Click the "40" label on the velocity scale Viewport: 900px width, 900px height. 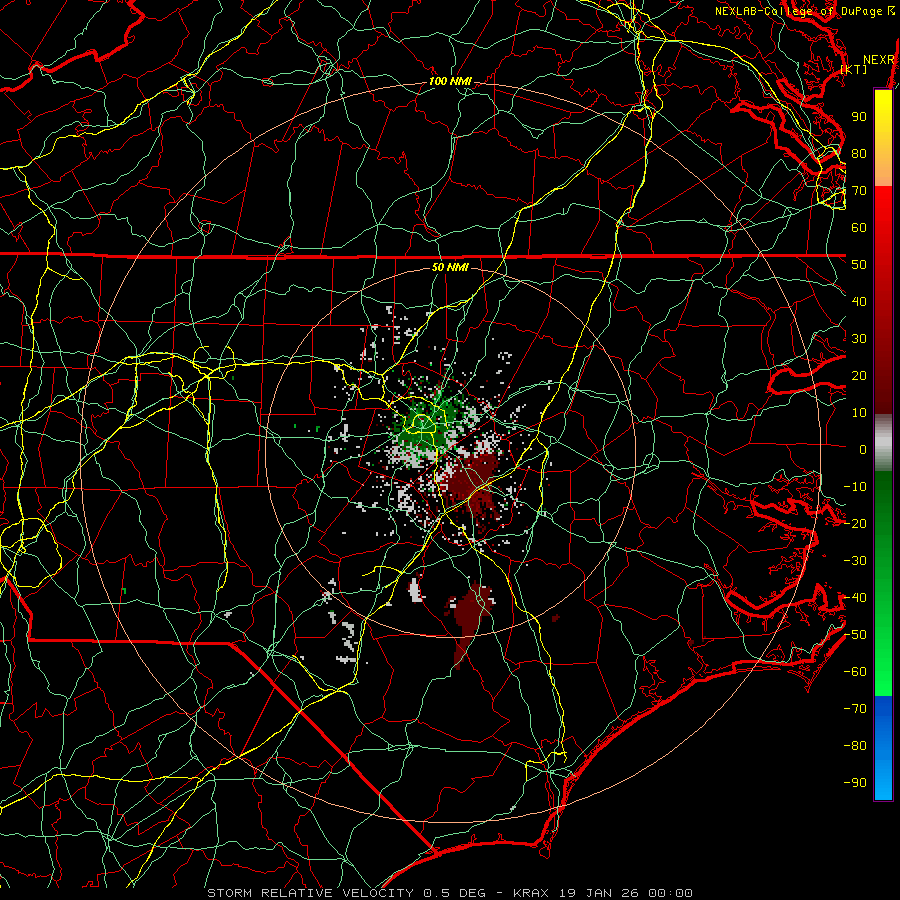coord(859,301)
